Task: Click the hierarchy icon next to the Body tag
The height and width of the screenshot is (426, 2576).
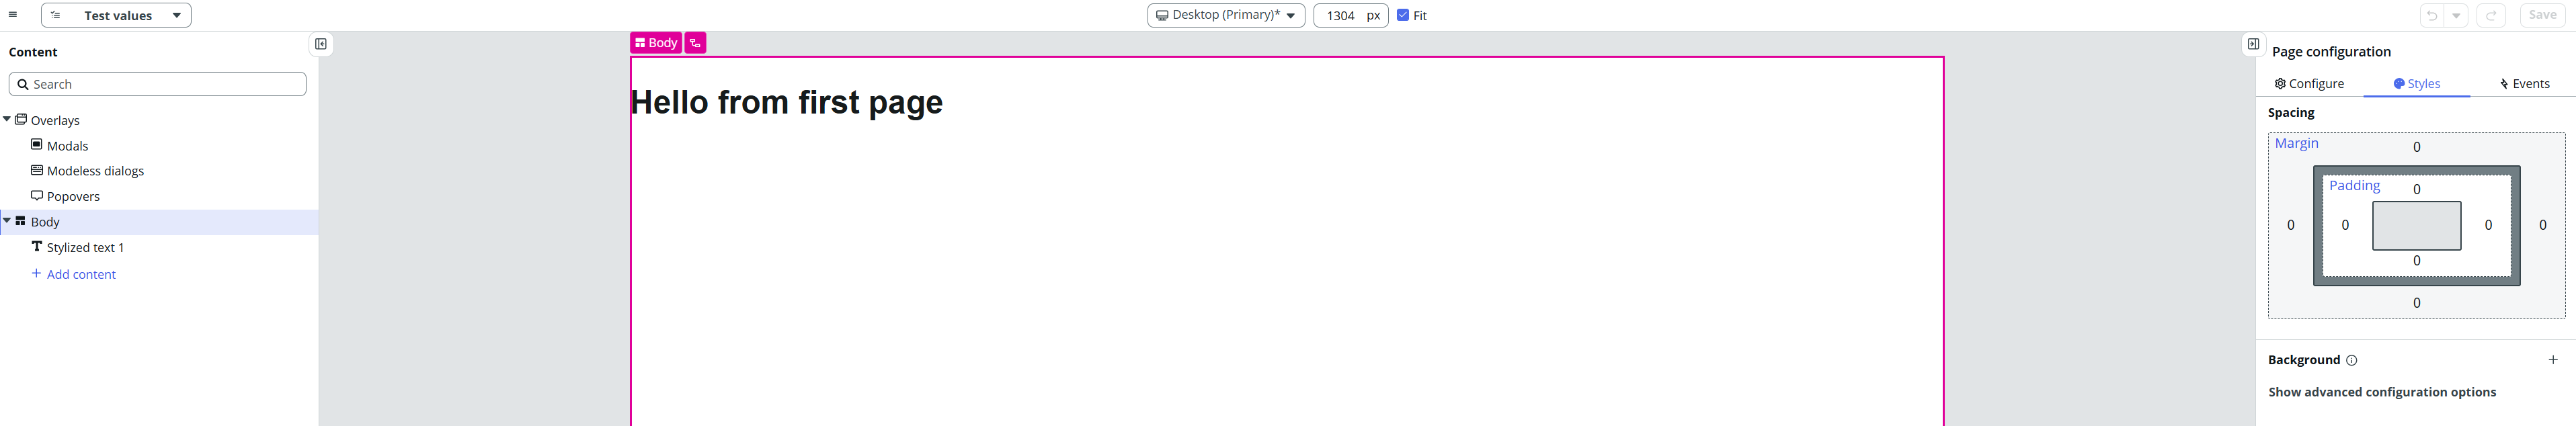Action: [x=695, y=43]
